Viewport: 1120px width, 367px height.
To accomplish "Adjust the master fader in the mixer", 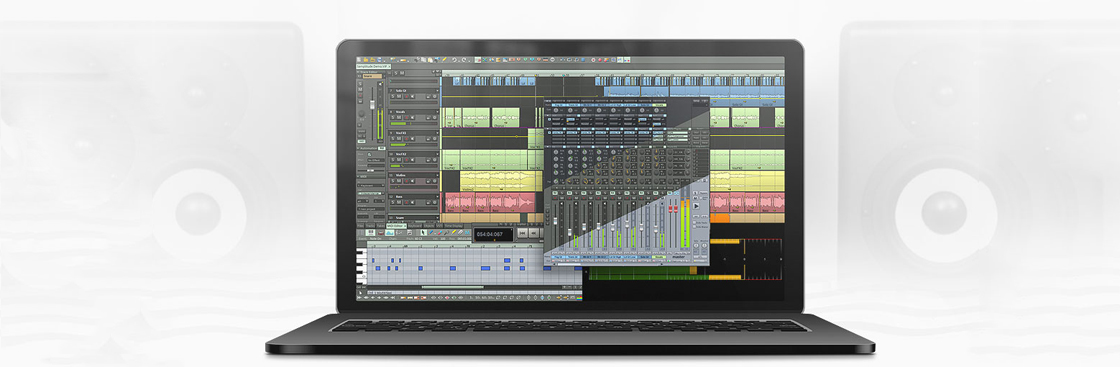I will [673, 208].
